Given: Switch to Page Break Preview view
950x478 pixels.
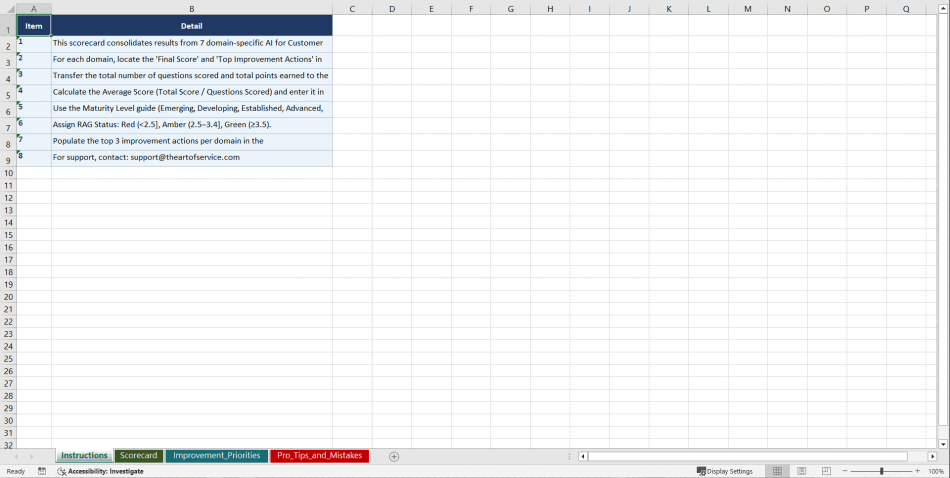Looking at the screenshot, I should pos(826,471).
